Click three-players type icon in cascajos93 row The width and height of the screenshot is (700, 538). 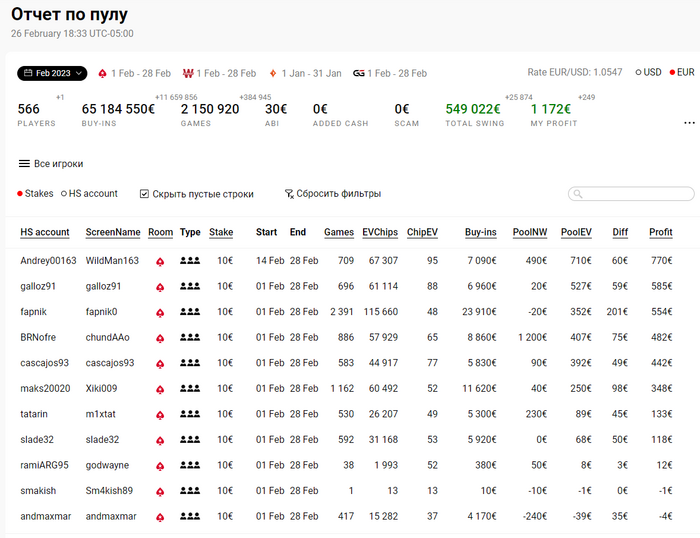coord(190,363)
